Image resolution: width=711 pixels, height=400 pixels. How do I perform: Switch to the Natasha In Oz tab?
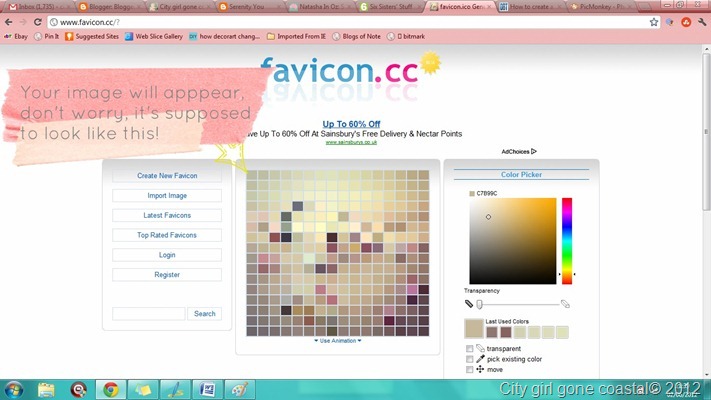click(x=319, y=7)
